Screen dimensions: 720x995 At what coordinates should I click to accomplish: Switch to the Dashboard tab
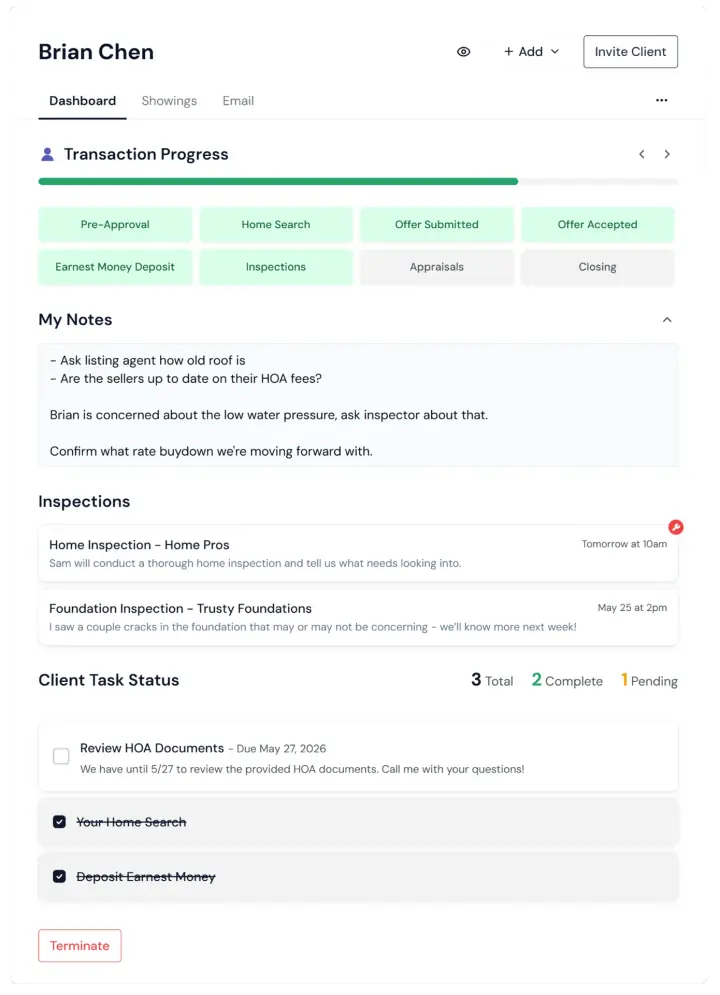(x=82, y=101)
